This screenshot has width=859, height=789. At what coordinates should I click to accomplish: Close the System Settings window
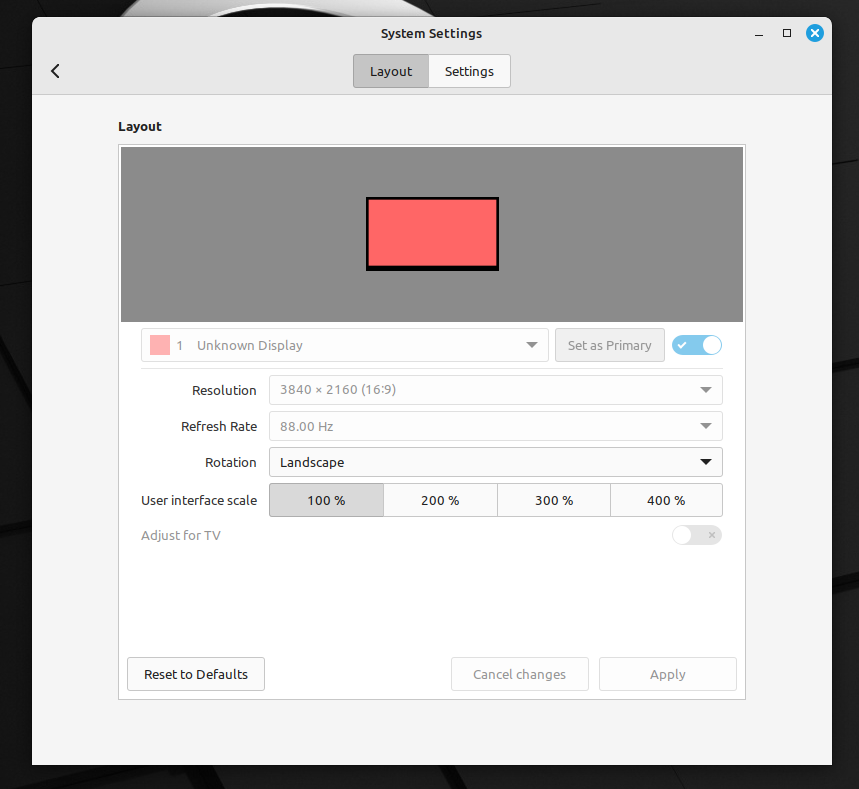click(x=815, y=33)
